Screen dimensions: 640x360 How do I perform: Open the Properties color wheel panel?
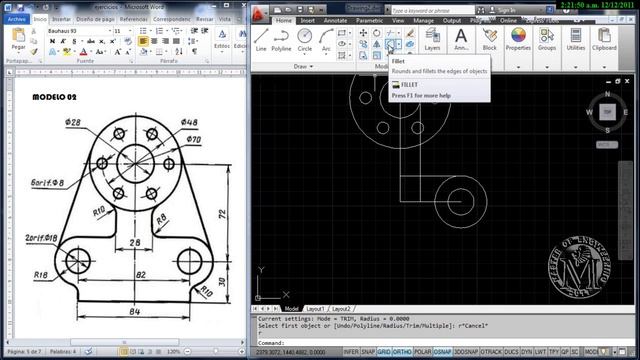[518, 40]
